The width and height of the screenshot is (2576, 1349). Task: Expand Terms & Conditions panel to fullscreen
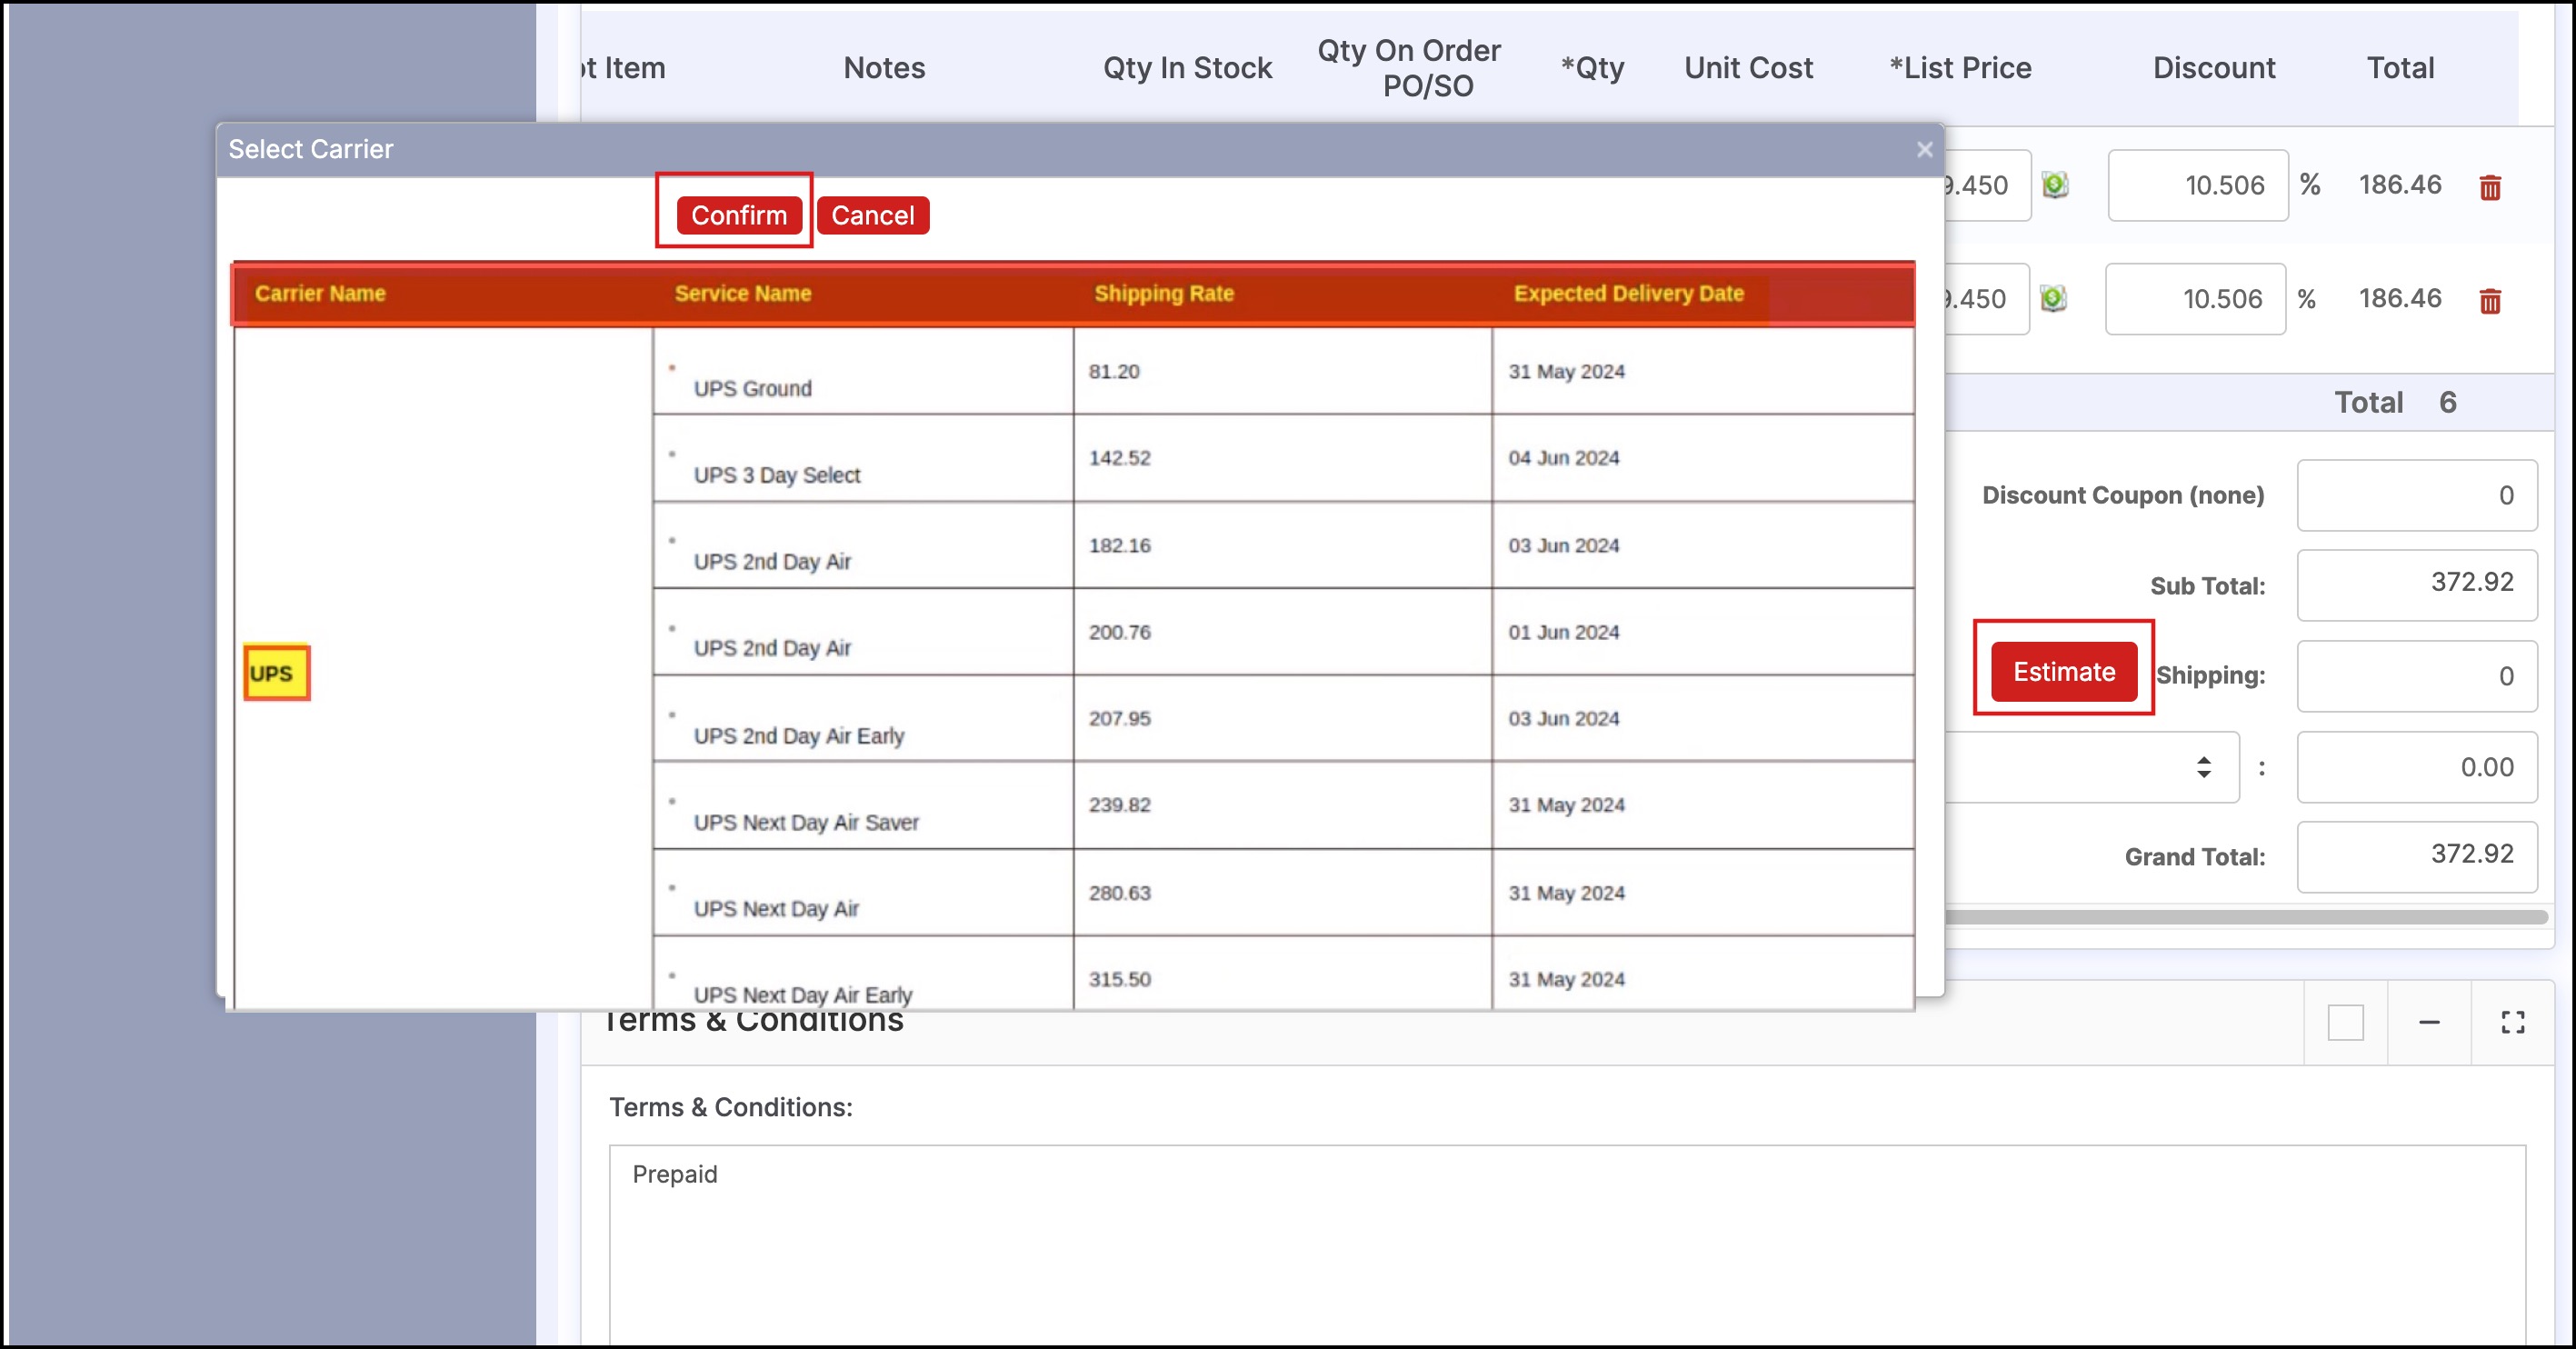pos(2512,1022)
